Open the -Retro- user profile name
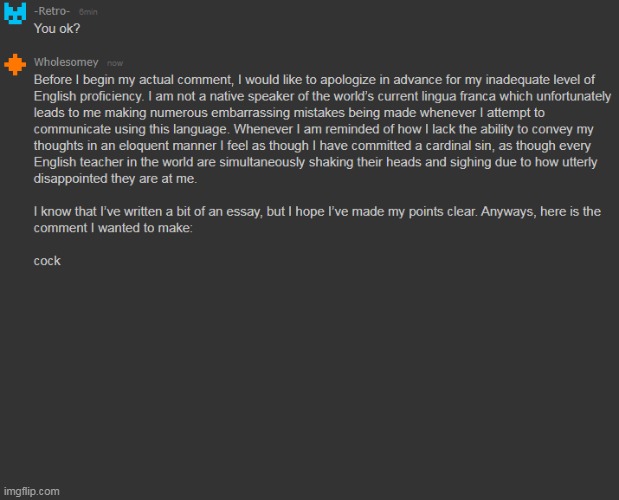Screen dimensions: 619x500 (52, 10)
